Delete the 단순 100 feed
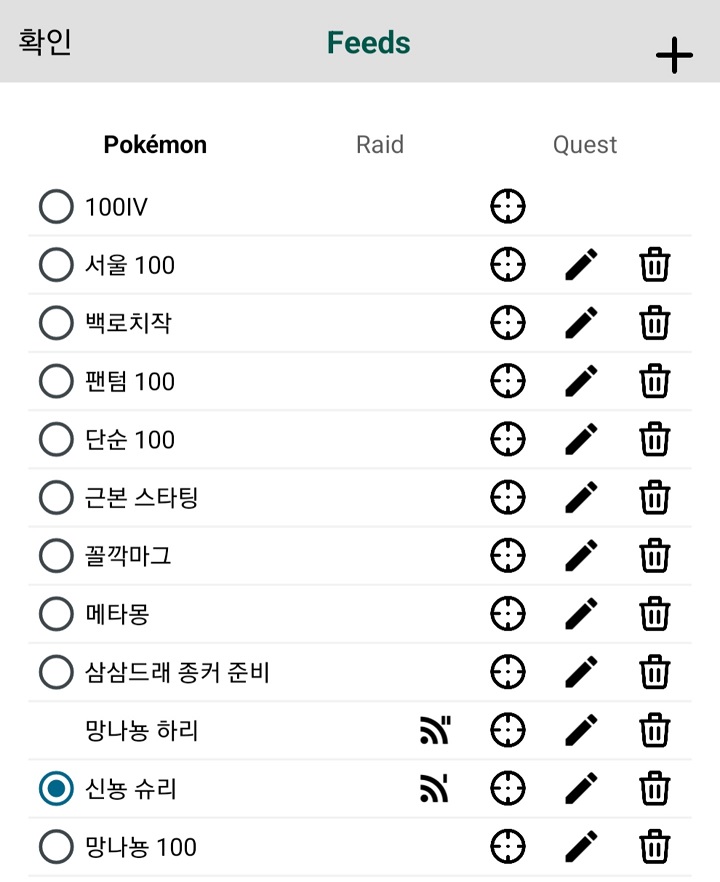The width and height of the screenshot is (720, 882). point(654,439)
